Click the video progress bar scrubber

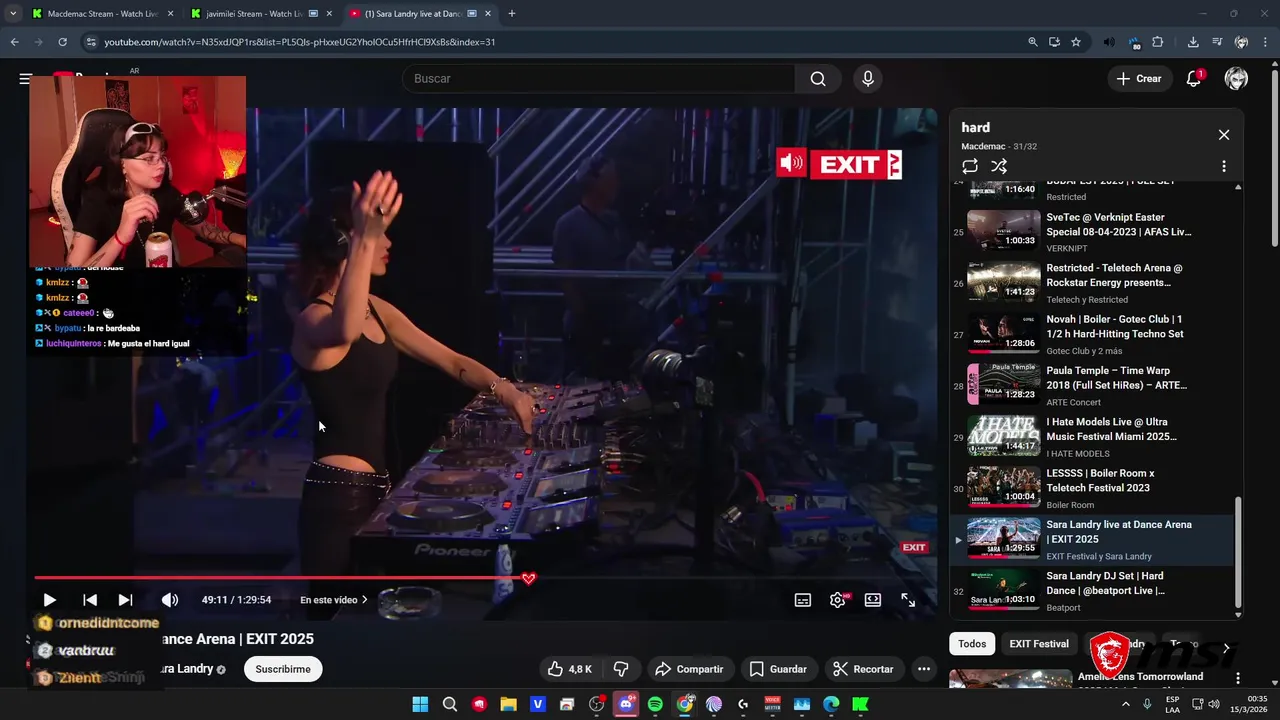[529, 578]
